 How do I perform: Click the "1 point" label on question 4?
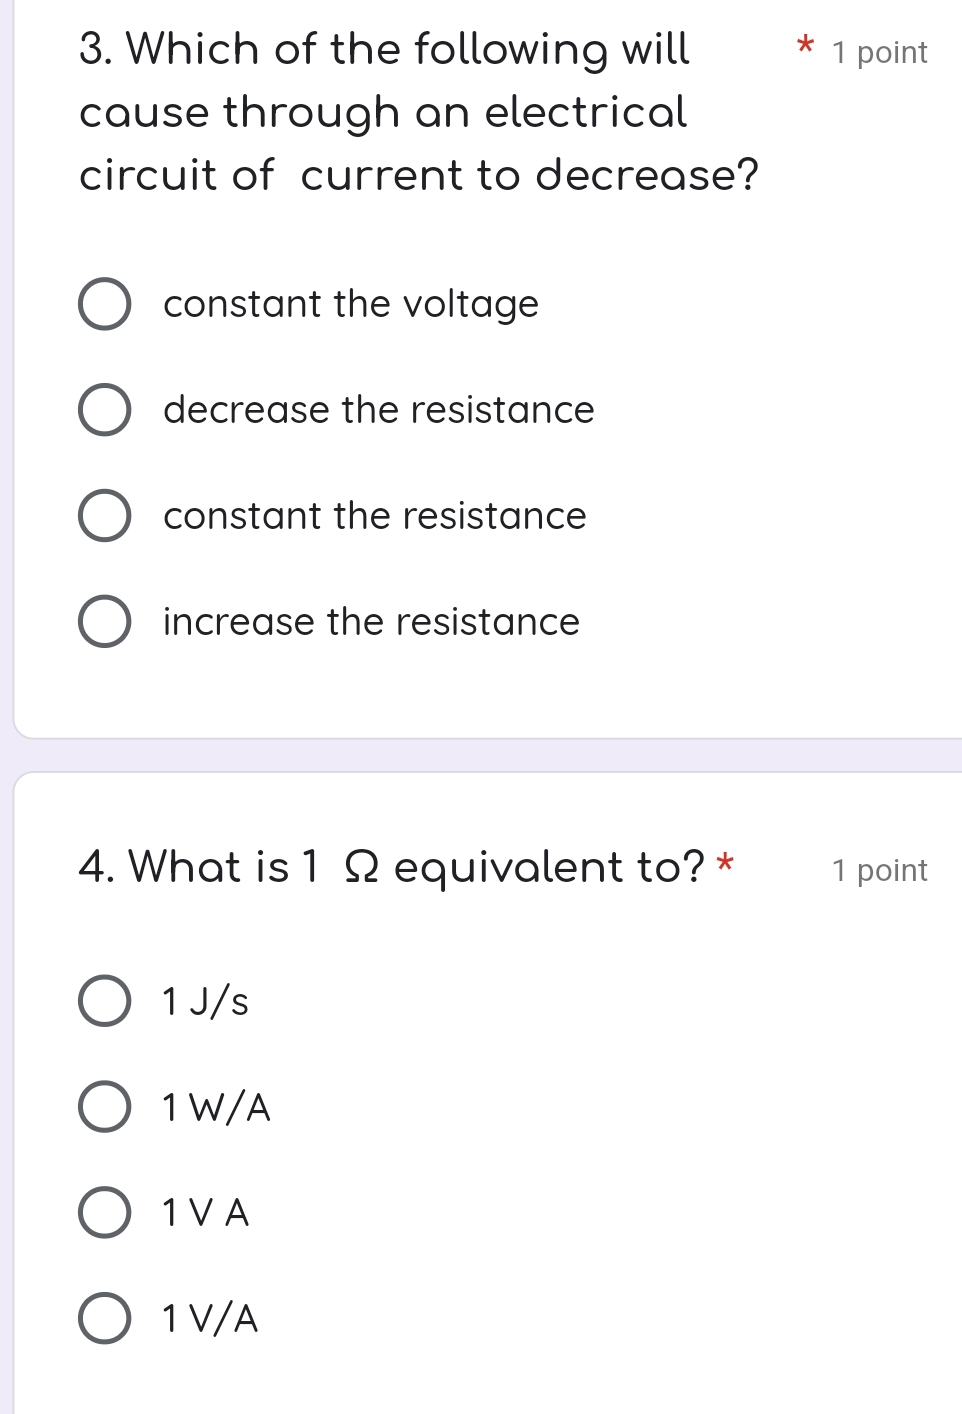878,870
